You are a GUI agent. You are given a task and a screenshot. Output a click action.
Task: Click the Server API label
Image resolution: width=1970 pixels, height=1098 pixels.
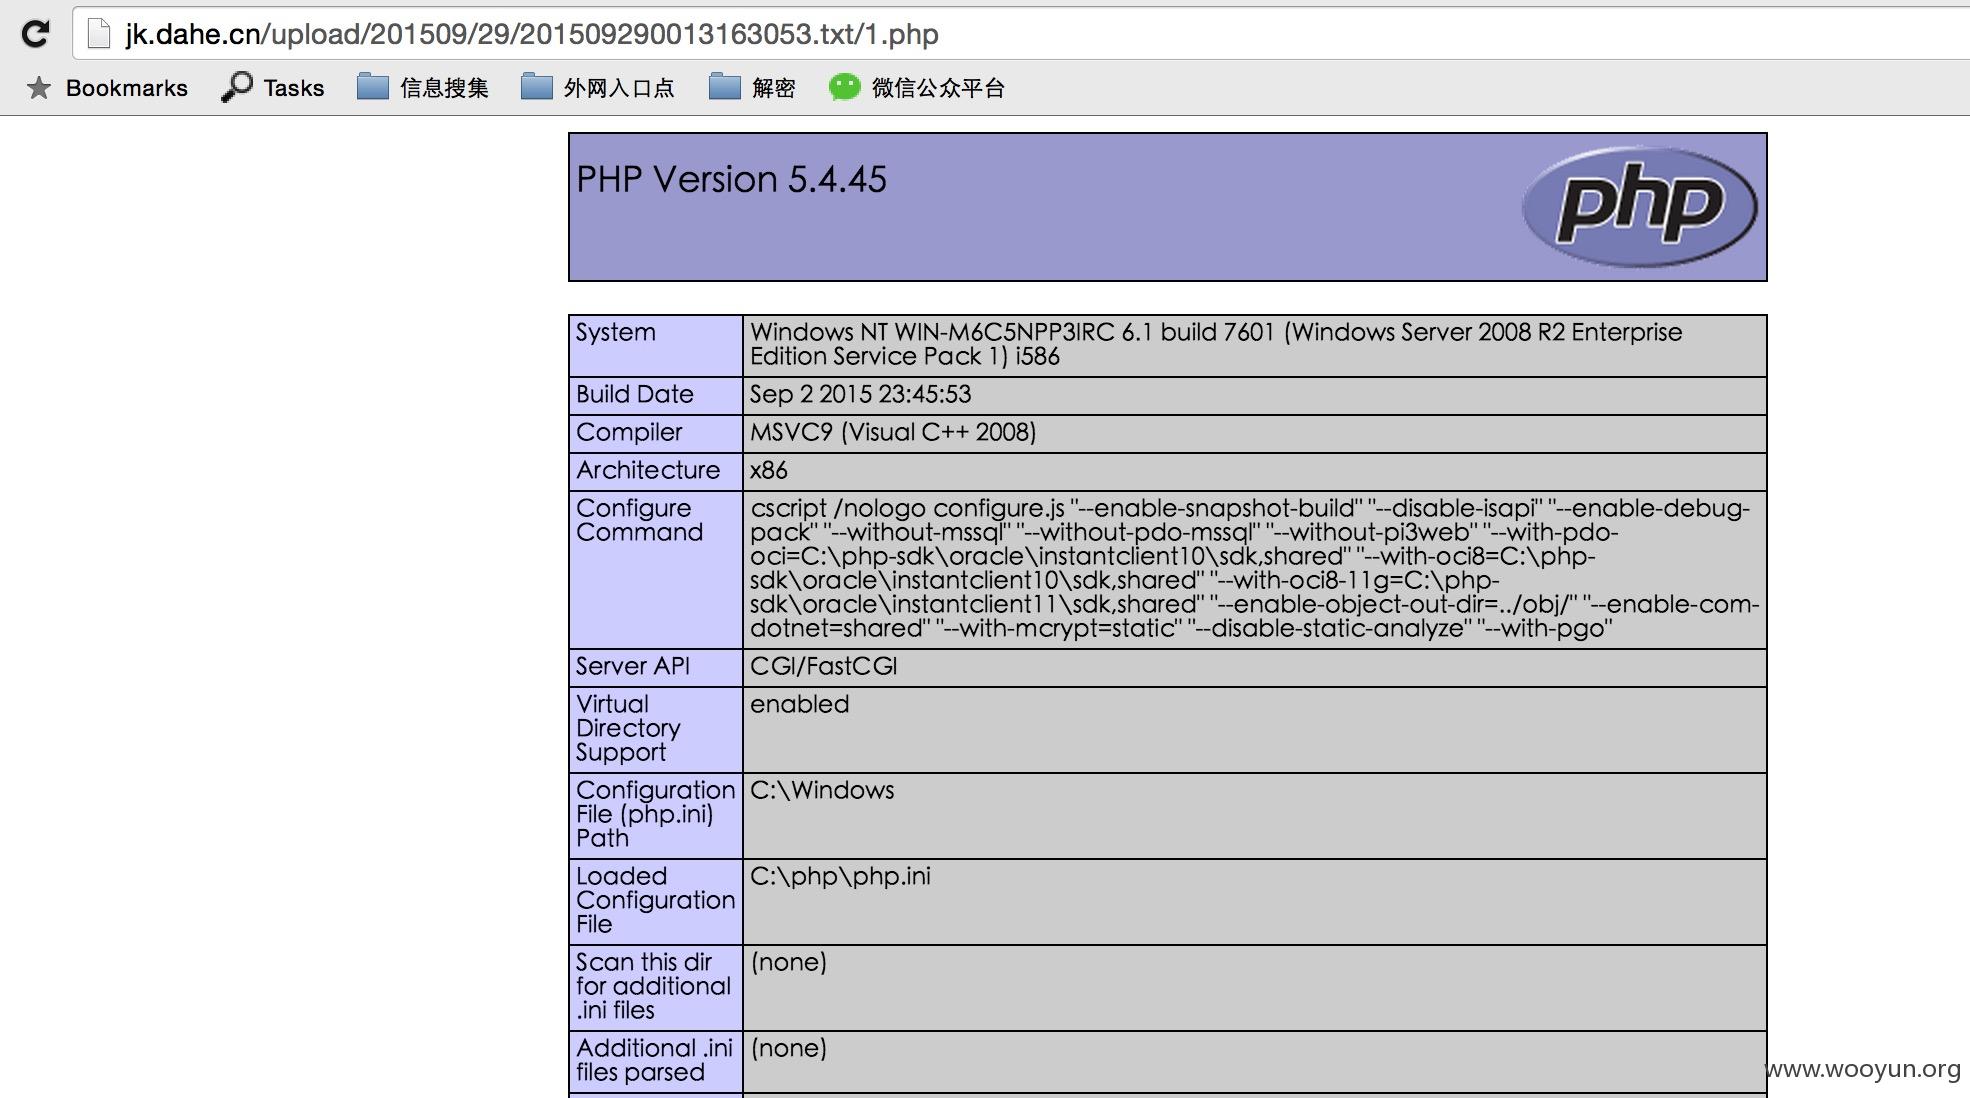[x=633, y=667]
